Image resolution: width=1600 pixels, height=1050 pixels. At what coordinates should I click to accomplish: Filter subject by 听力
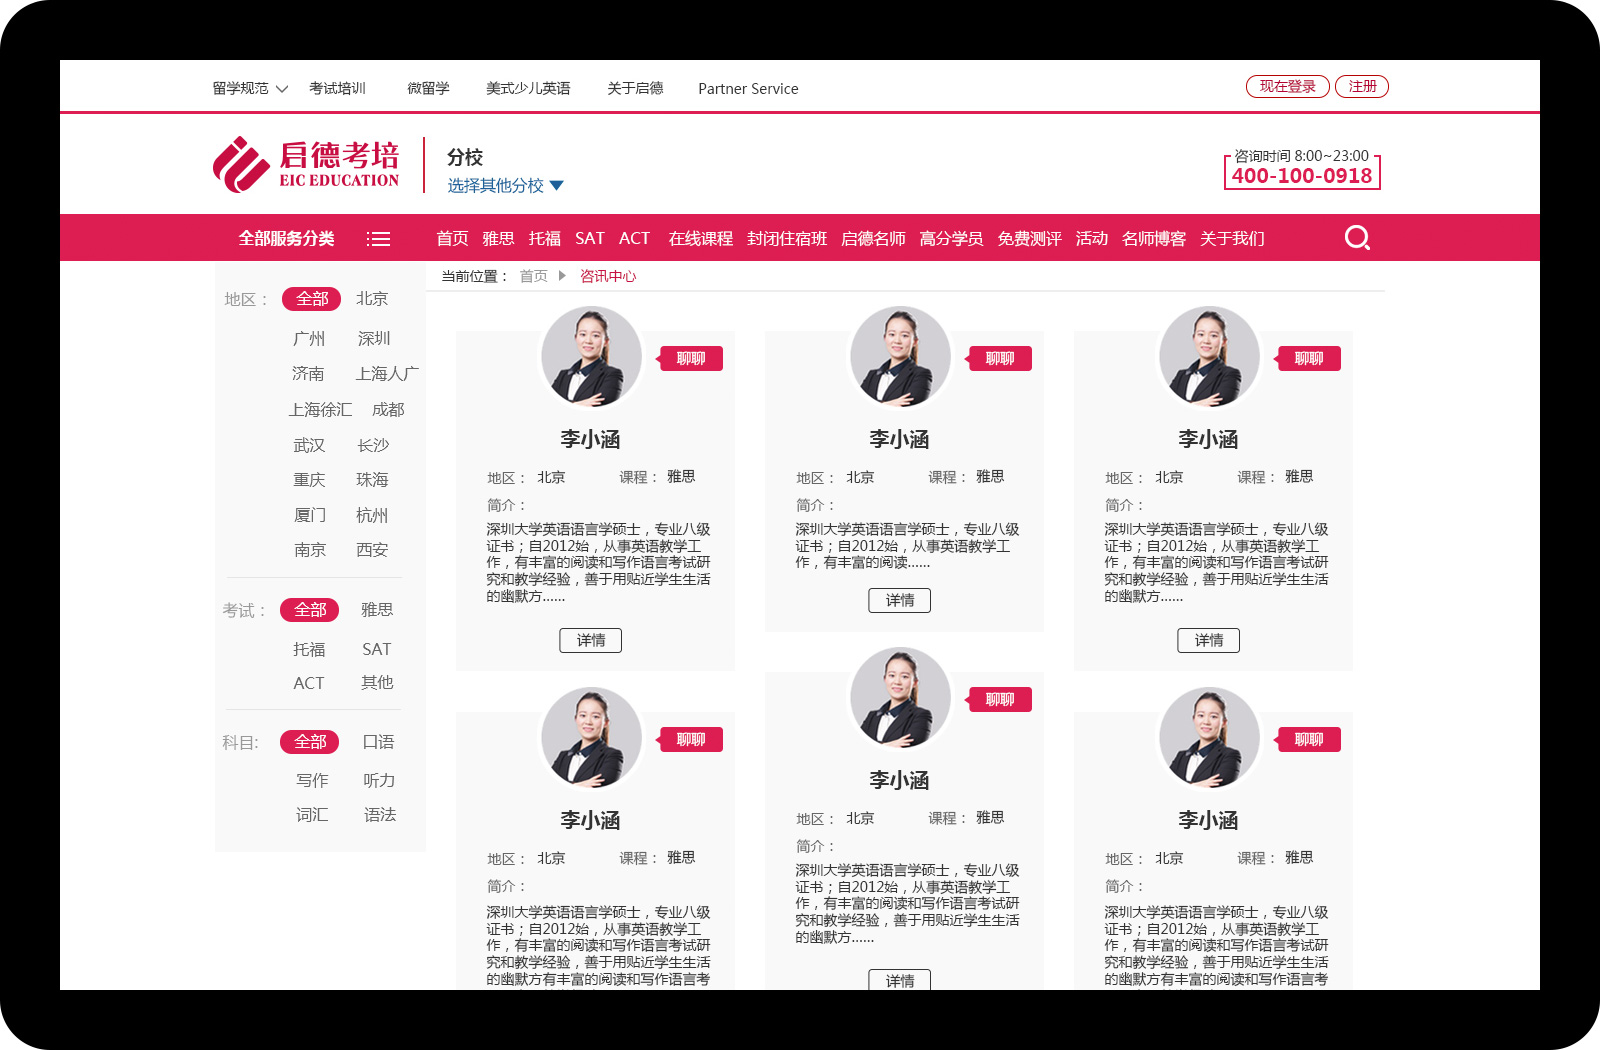click(379, 781)
